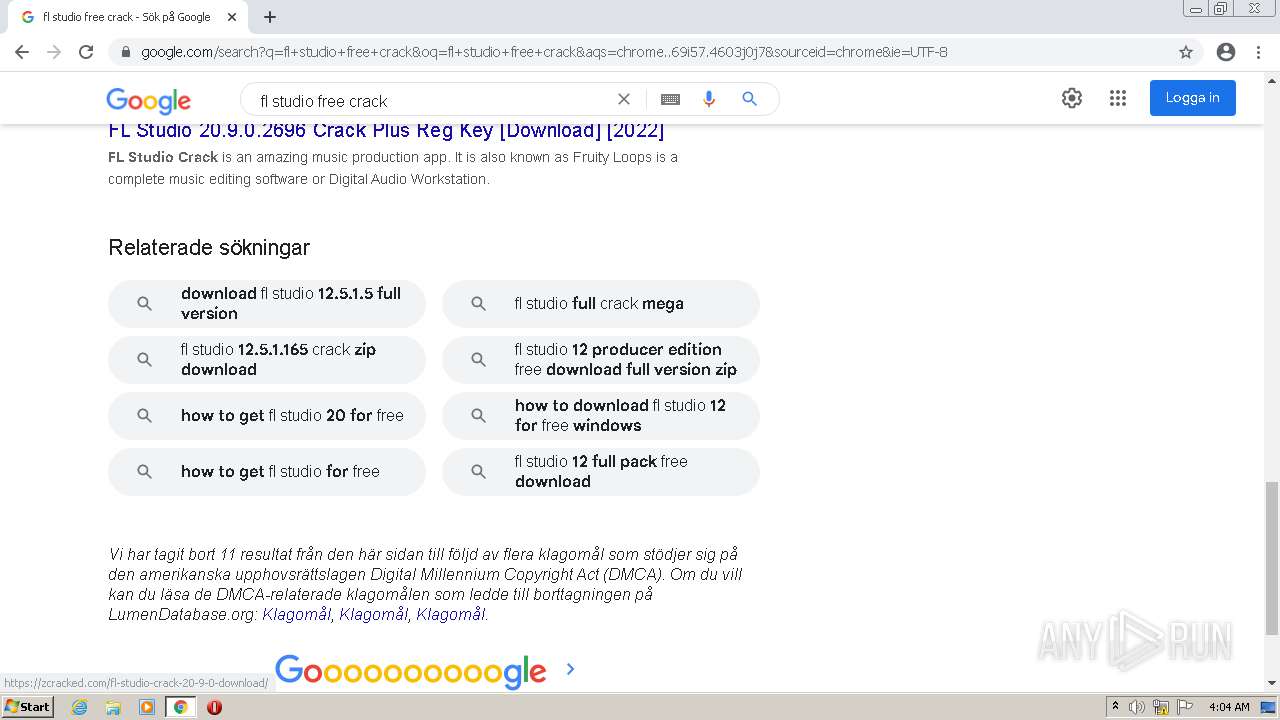Screen dimensions: 1280x720
Task: Select 'fl studio 12 producer edition' suggestion
Action: click(x=601, y=360)
